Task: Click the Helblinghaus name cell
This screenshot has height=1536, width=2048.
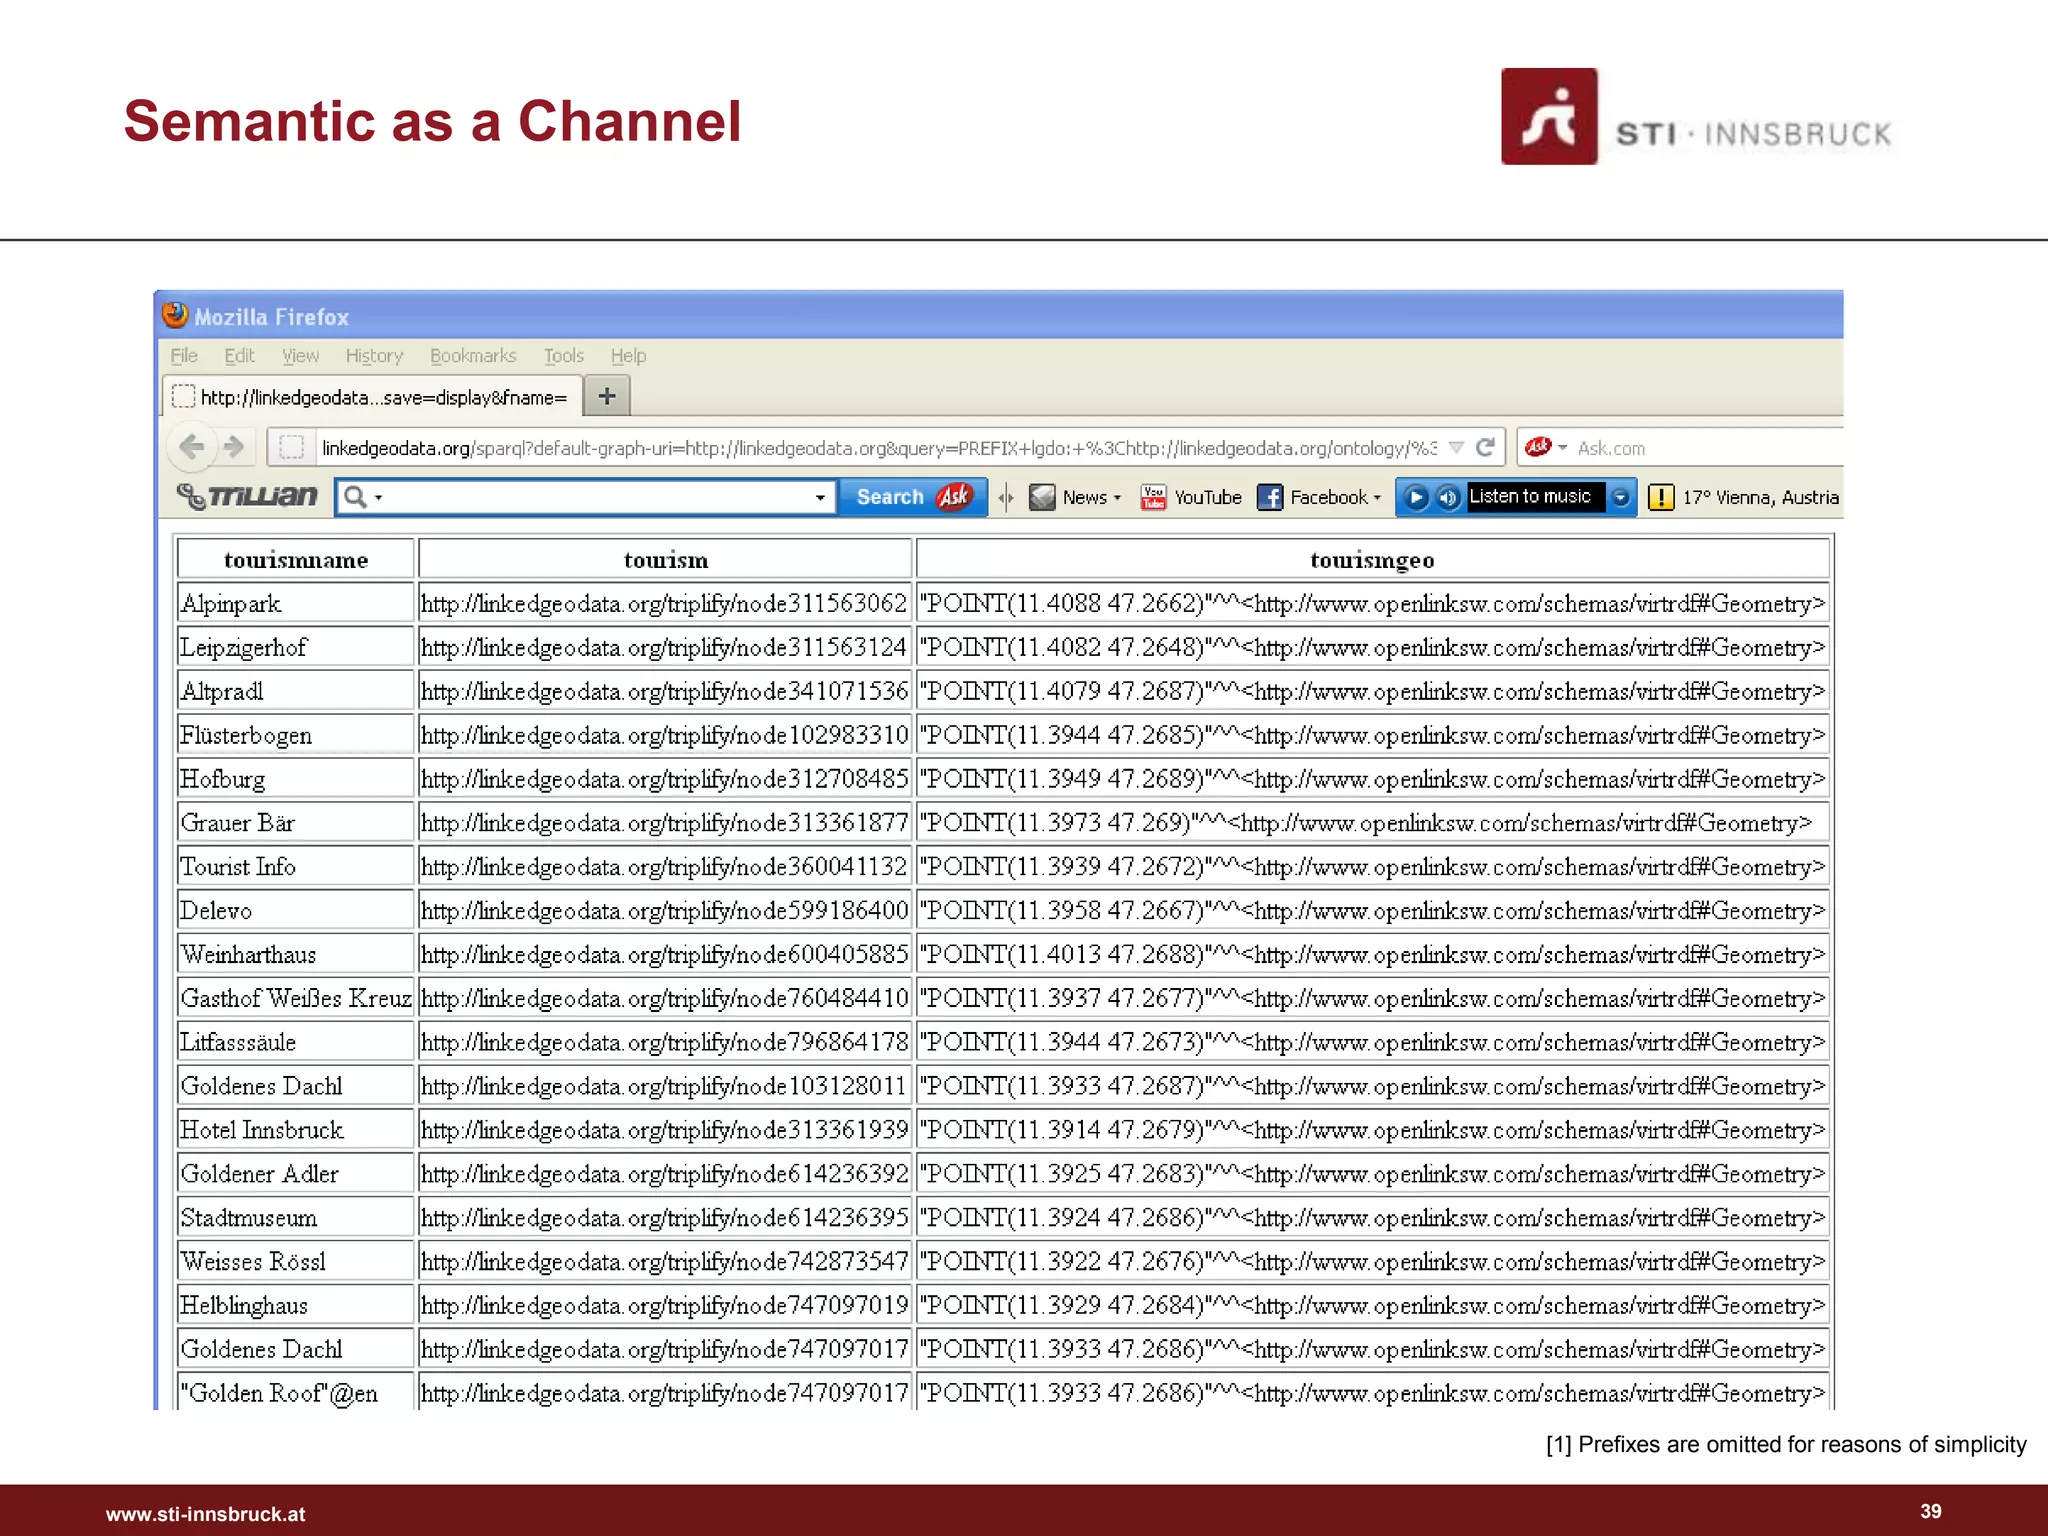Action: tap(296, 1305)
